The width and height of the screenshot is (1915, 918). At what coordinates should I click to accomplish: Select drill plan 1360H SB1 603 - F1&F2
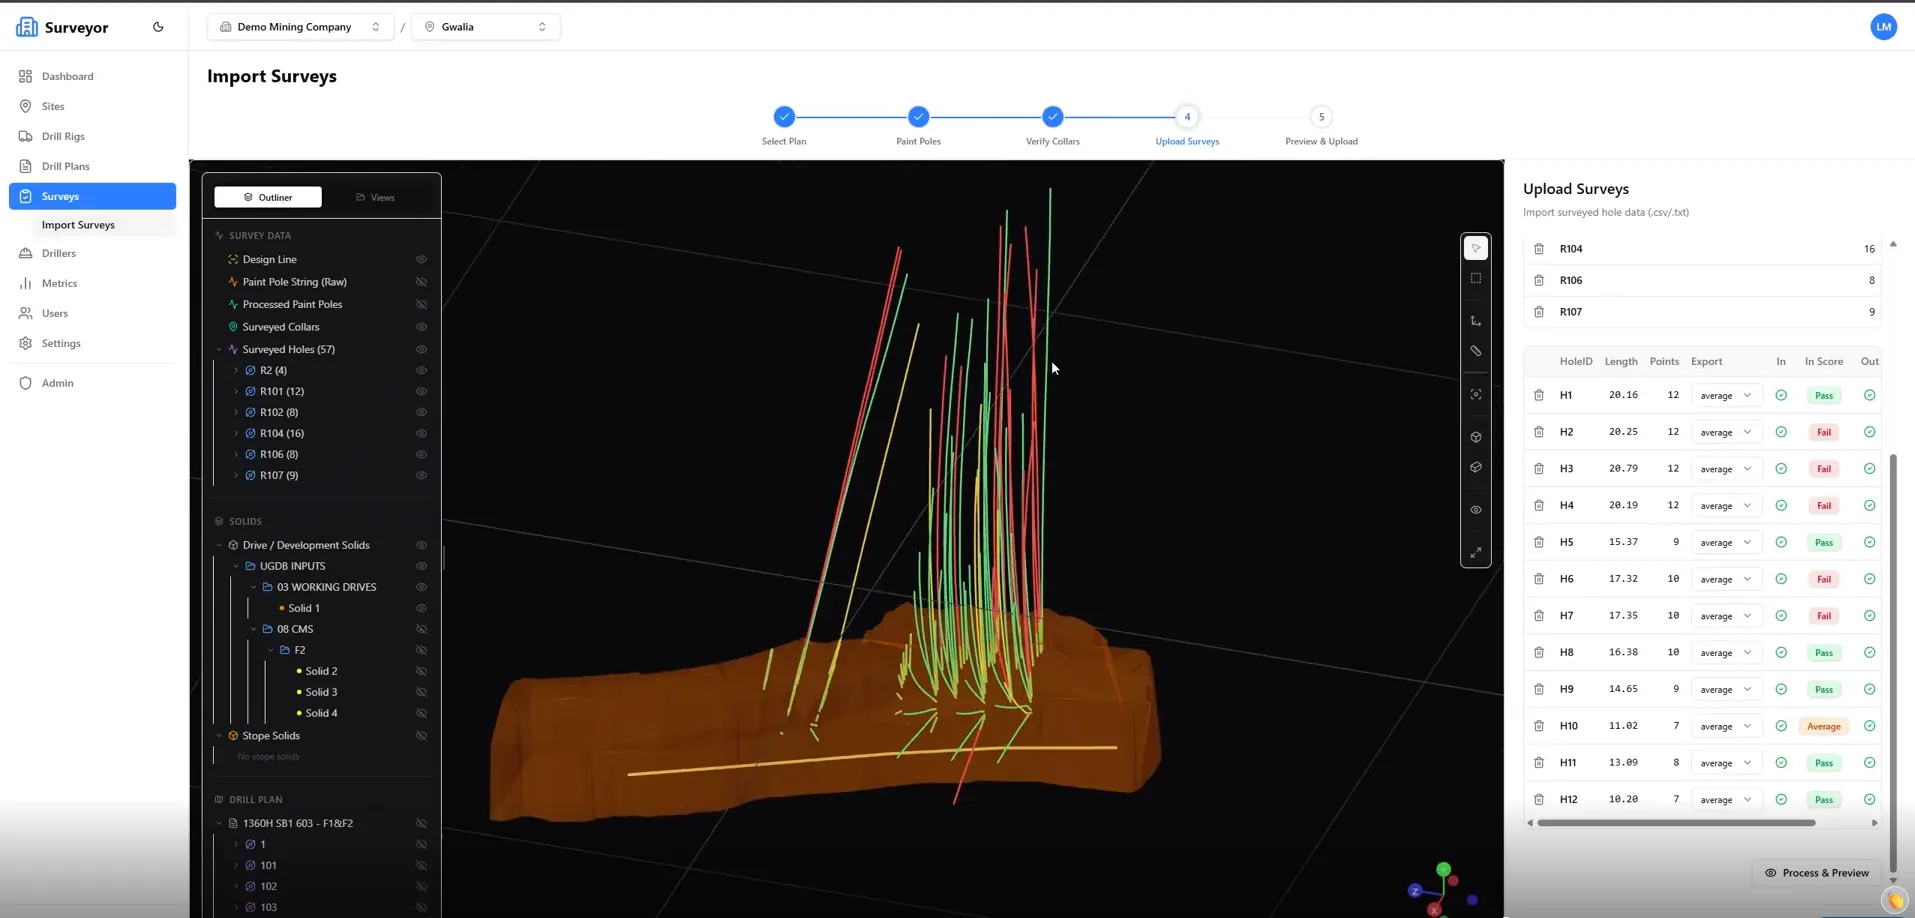pos(297,823)
